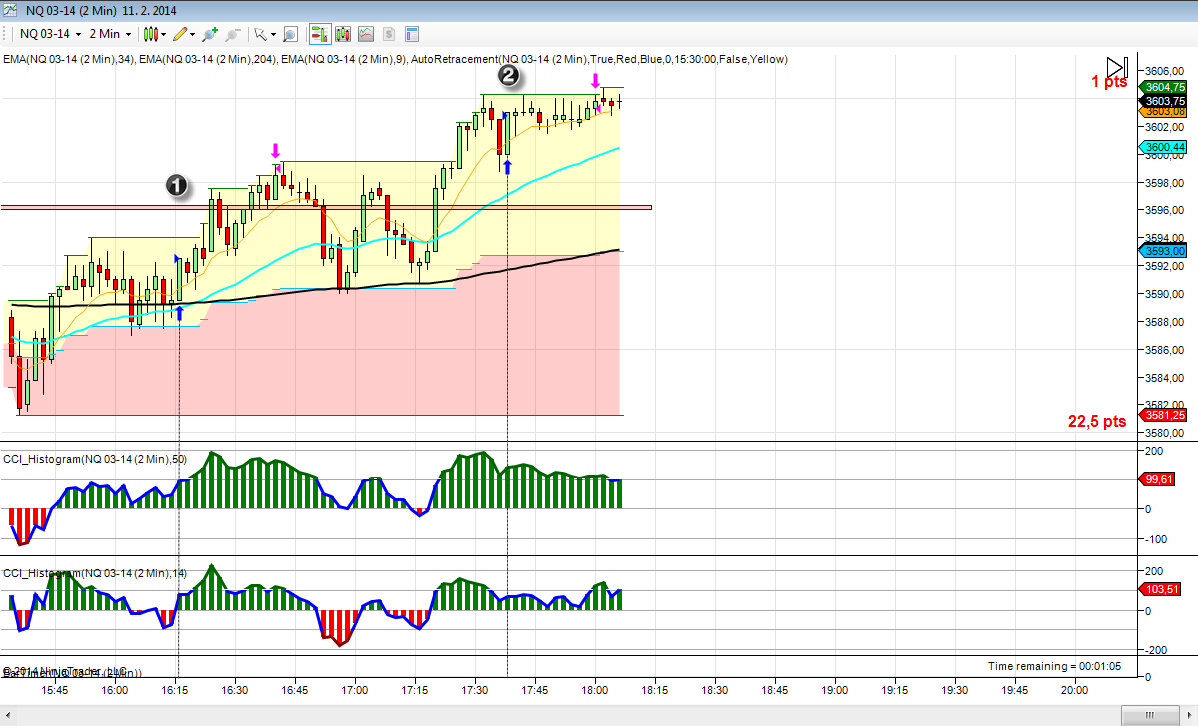Open the indicators chart icon
1198x726 pixels.
(x=366, y=34)
